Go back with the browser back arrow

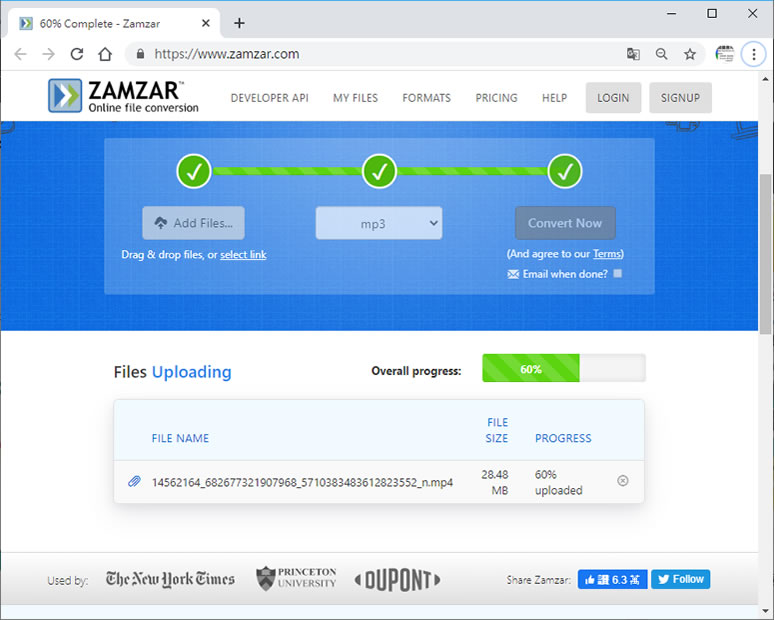(20, 54)
